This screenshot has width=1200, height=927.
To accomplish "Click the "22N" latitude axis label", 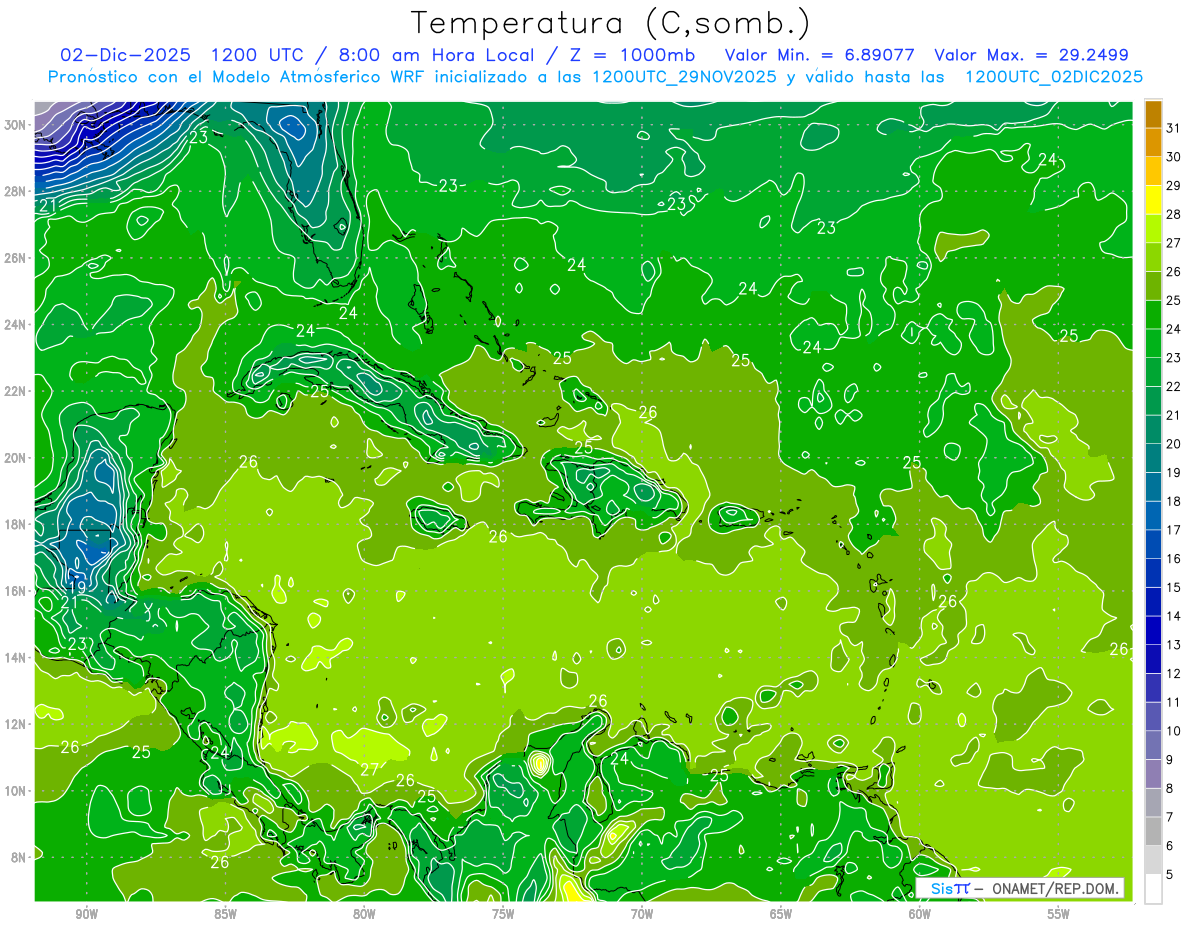I will pyautogui.click(x=17, y=391).
